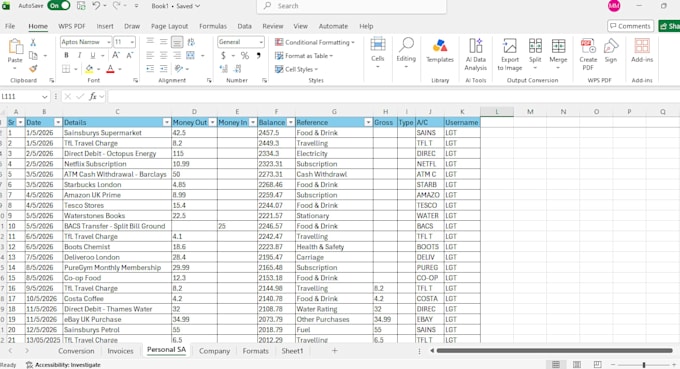Apply accounting dollar format
Screen dimensions: 680x369
(223, 55)
